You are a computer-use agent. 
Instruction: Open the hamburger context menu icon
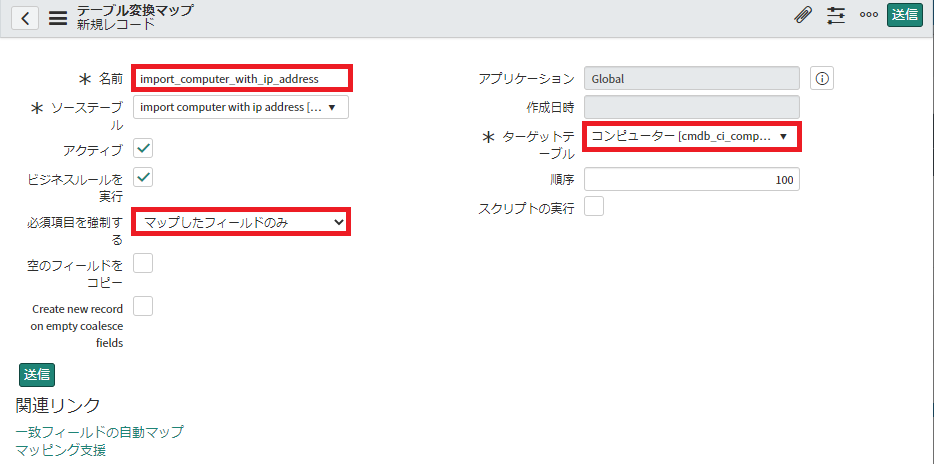click(58, 18)
